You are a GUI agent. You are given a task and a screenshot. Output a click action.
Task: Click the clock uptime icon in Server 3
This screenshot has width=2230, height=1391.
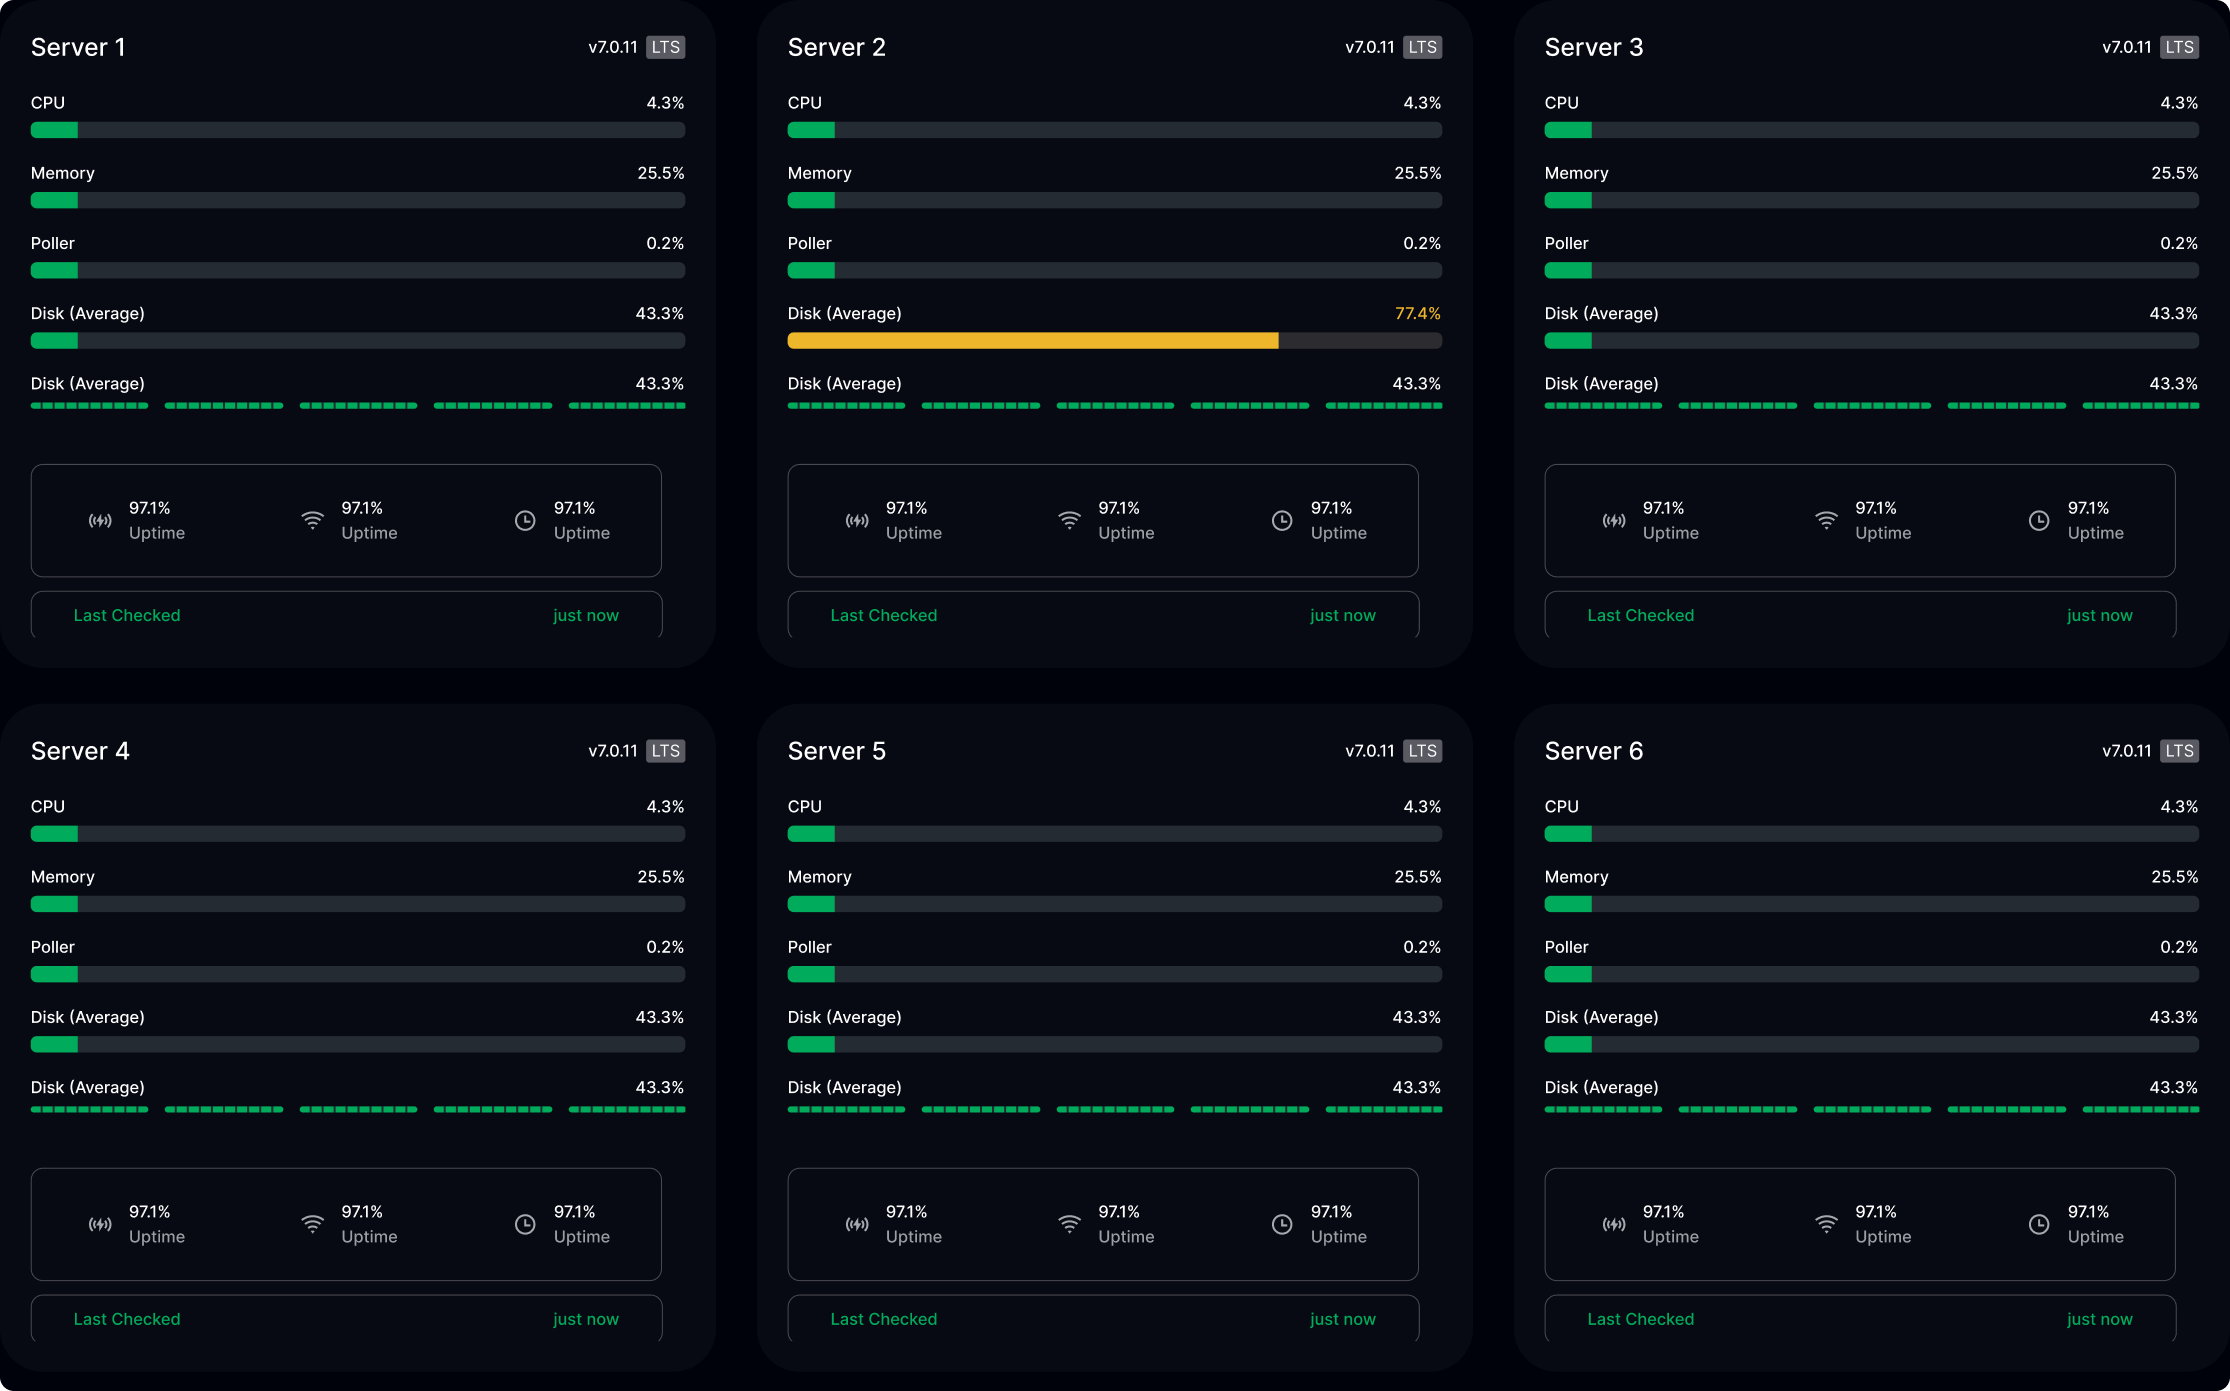(2039, 521)
